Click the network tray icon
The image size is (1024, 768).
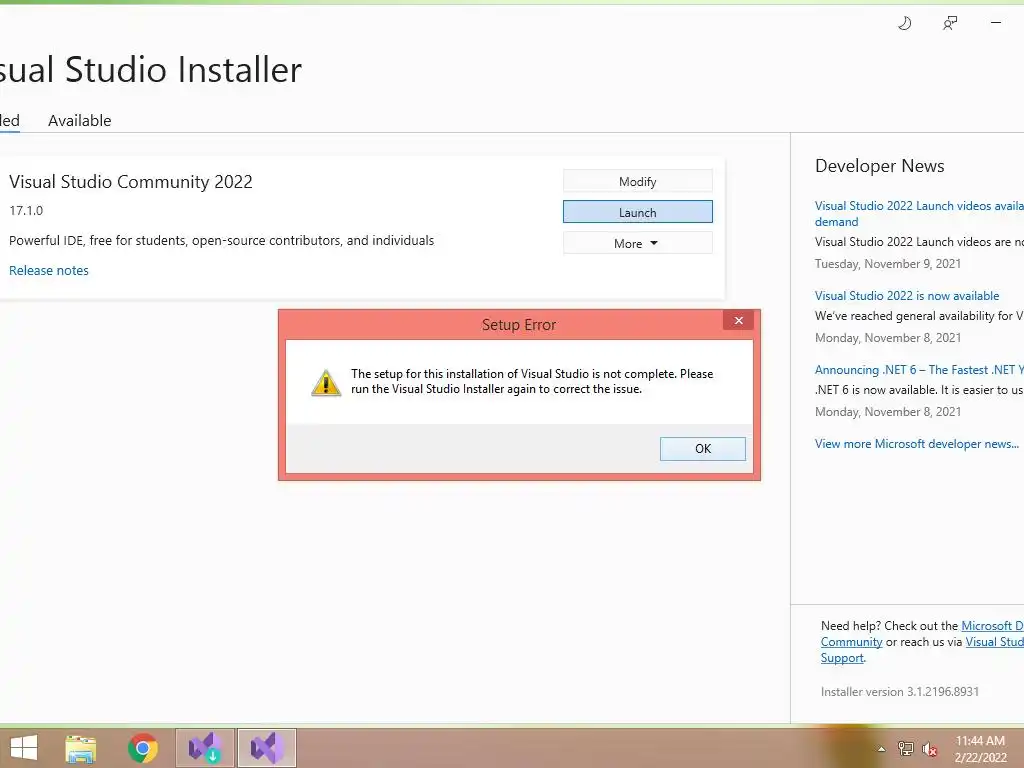pyautogui.click(x=906, y=749)
